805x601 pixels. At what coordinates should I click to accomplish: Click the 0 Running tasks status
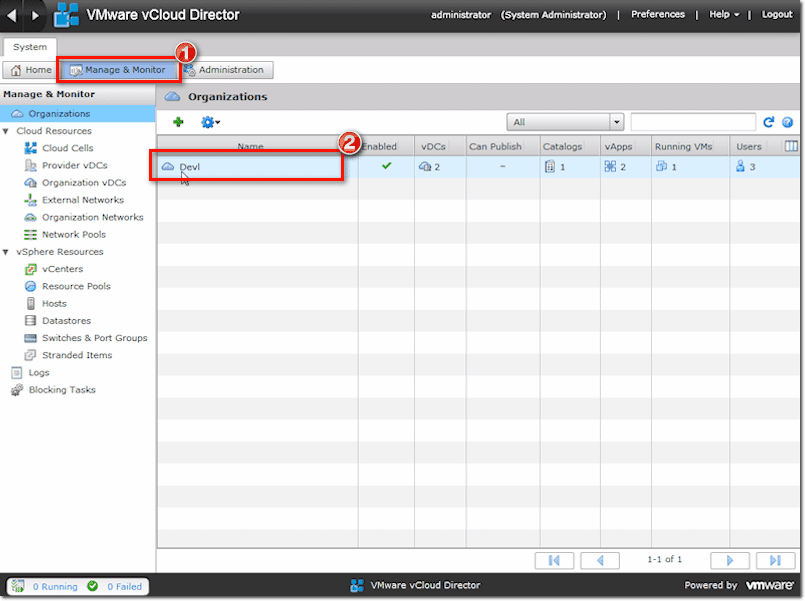click(x=55, y=587)
